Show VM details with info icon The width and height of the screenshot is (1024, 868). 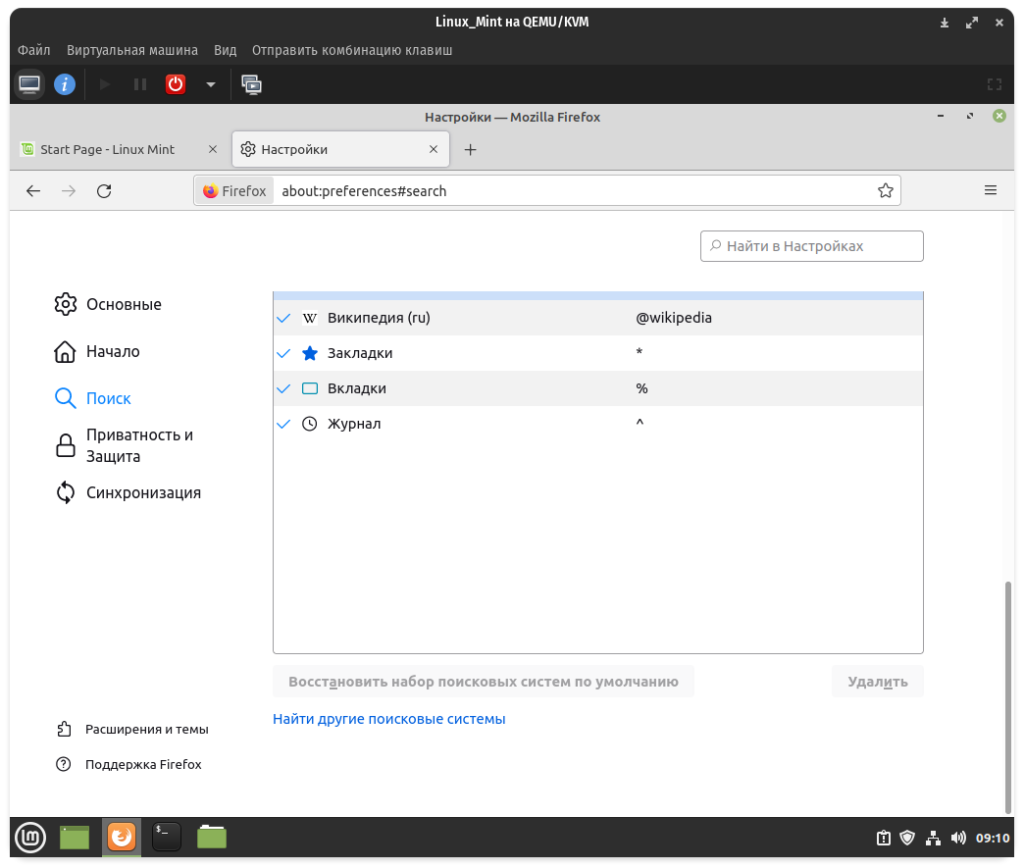click(x=65, y=85)
